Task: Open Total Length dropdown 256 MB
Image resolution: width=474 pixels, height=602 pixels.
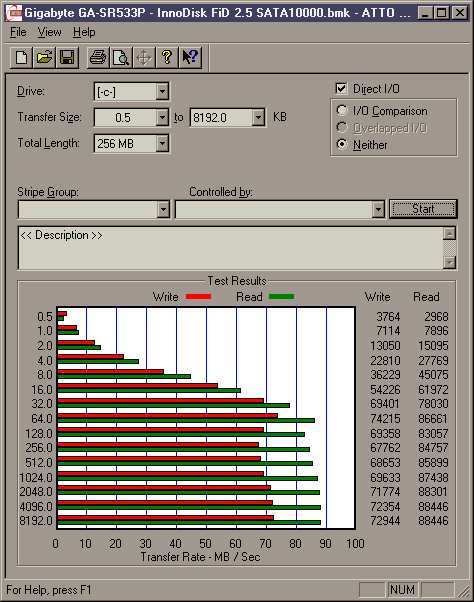Action: tap(162, 144)
